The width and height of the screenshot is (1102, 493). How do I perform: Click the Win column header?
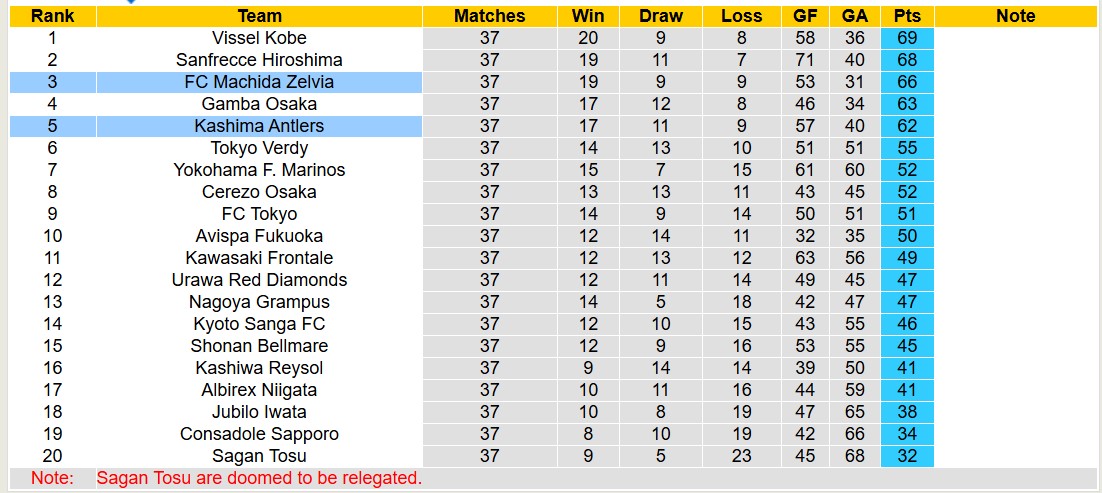(588, 16)
